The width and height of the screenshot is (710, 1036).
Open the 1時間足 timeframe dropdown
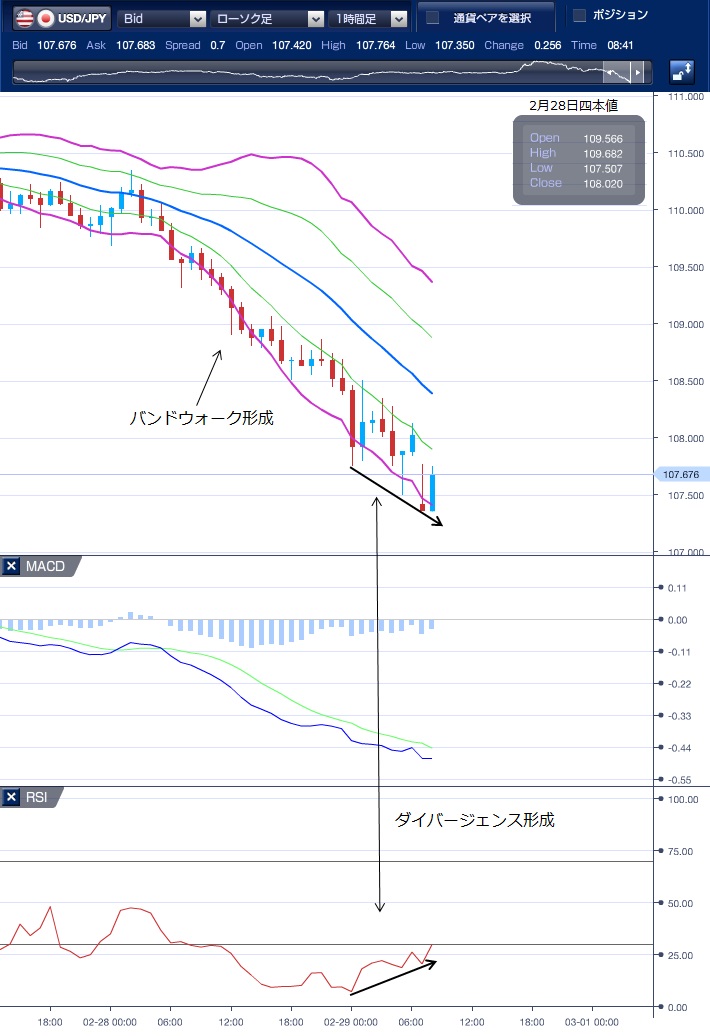pyautogui.click(x=370, y=18)
